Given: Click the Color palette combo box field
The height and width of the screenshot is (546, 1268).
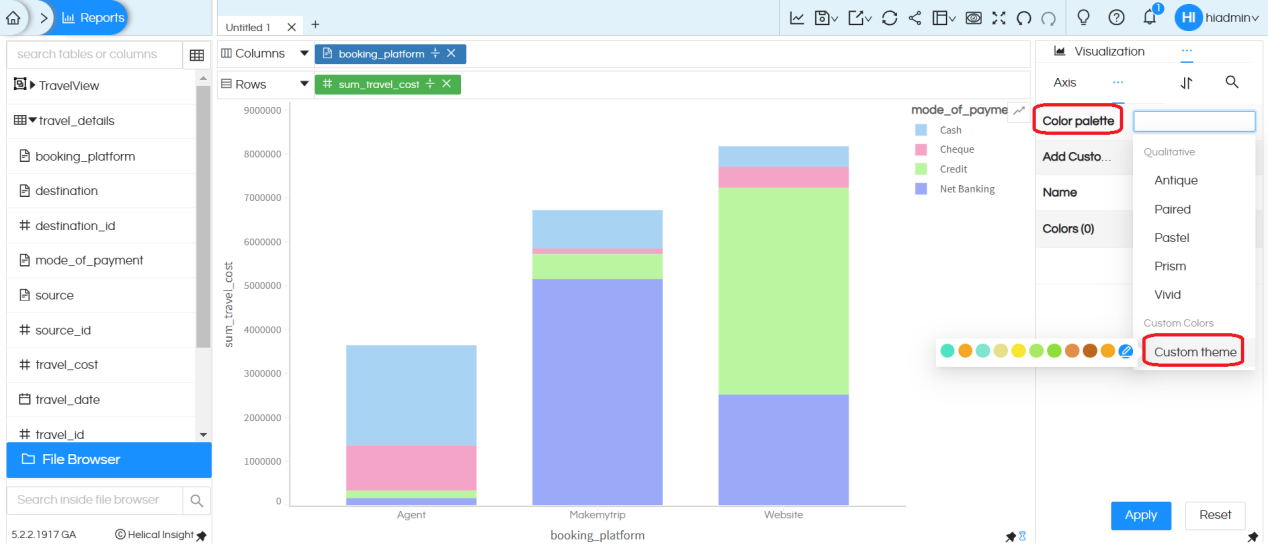Looking at the screenshot, I should pyautogui.click(x=1194, y=121).
